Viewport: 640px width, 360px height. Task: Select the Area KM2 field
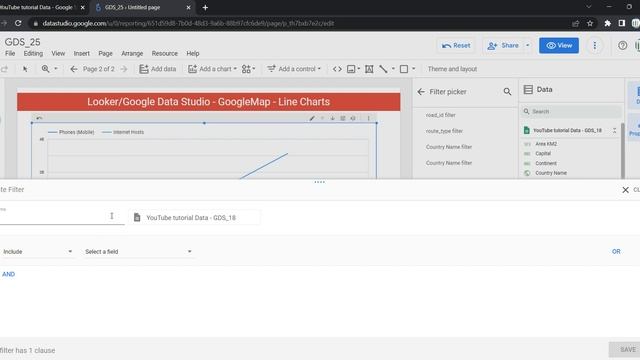pos(546,144)
